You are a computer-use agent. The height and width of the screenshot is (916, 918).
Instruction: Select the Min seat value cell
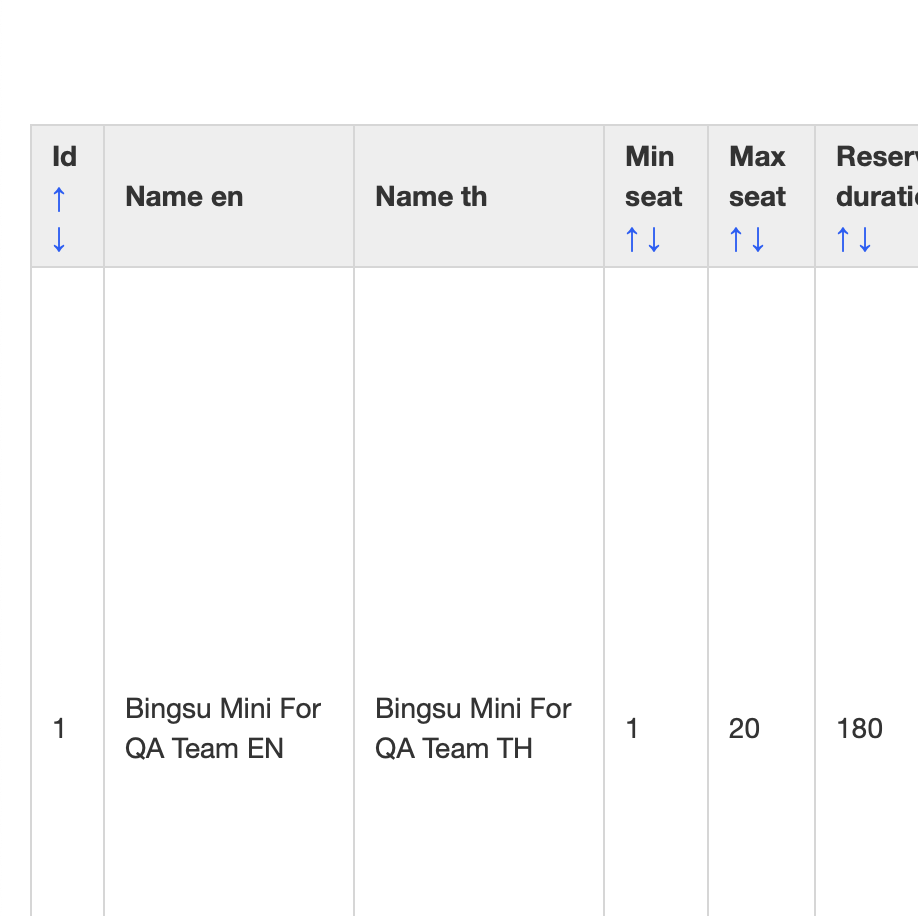(632, 729)
